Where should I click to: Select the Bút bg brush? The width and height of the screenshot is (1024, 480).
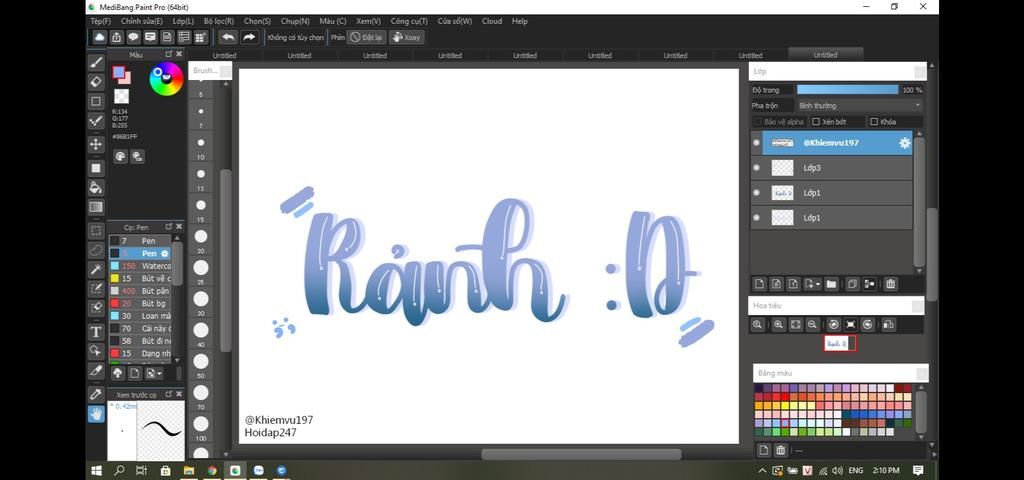click(x=140, y=303)
